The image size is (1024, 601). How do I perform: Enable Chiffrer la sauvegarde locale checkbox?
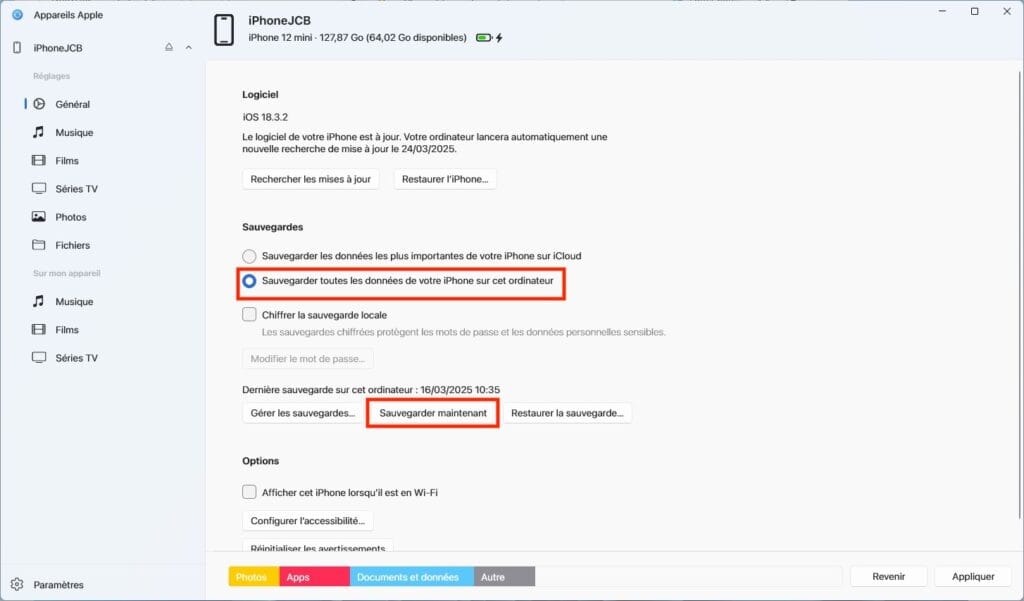(250, 315)
